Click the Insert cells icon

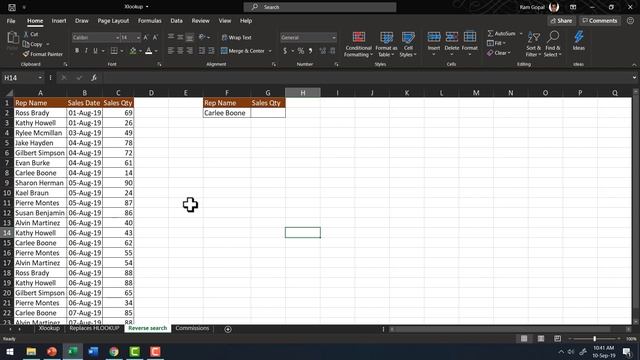433,37
